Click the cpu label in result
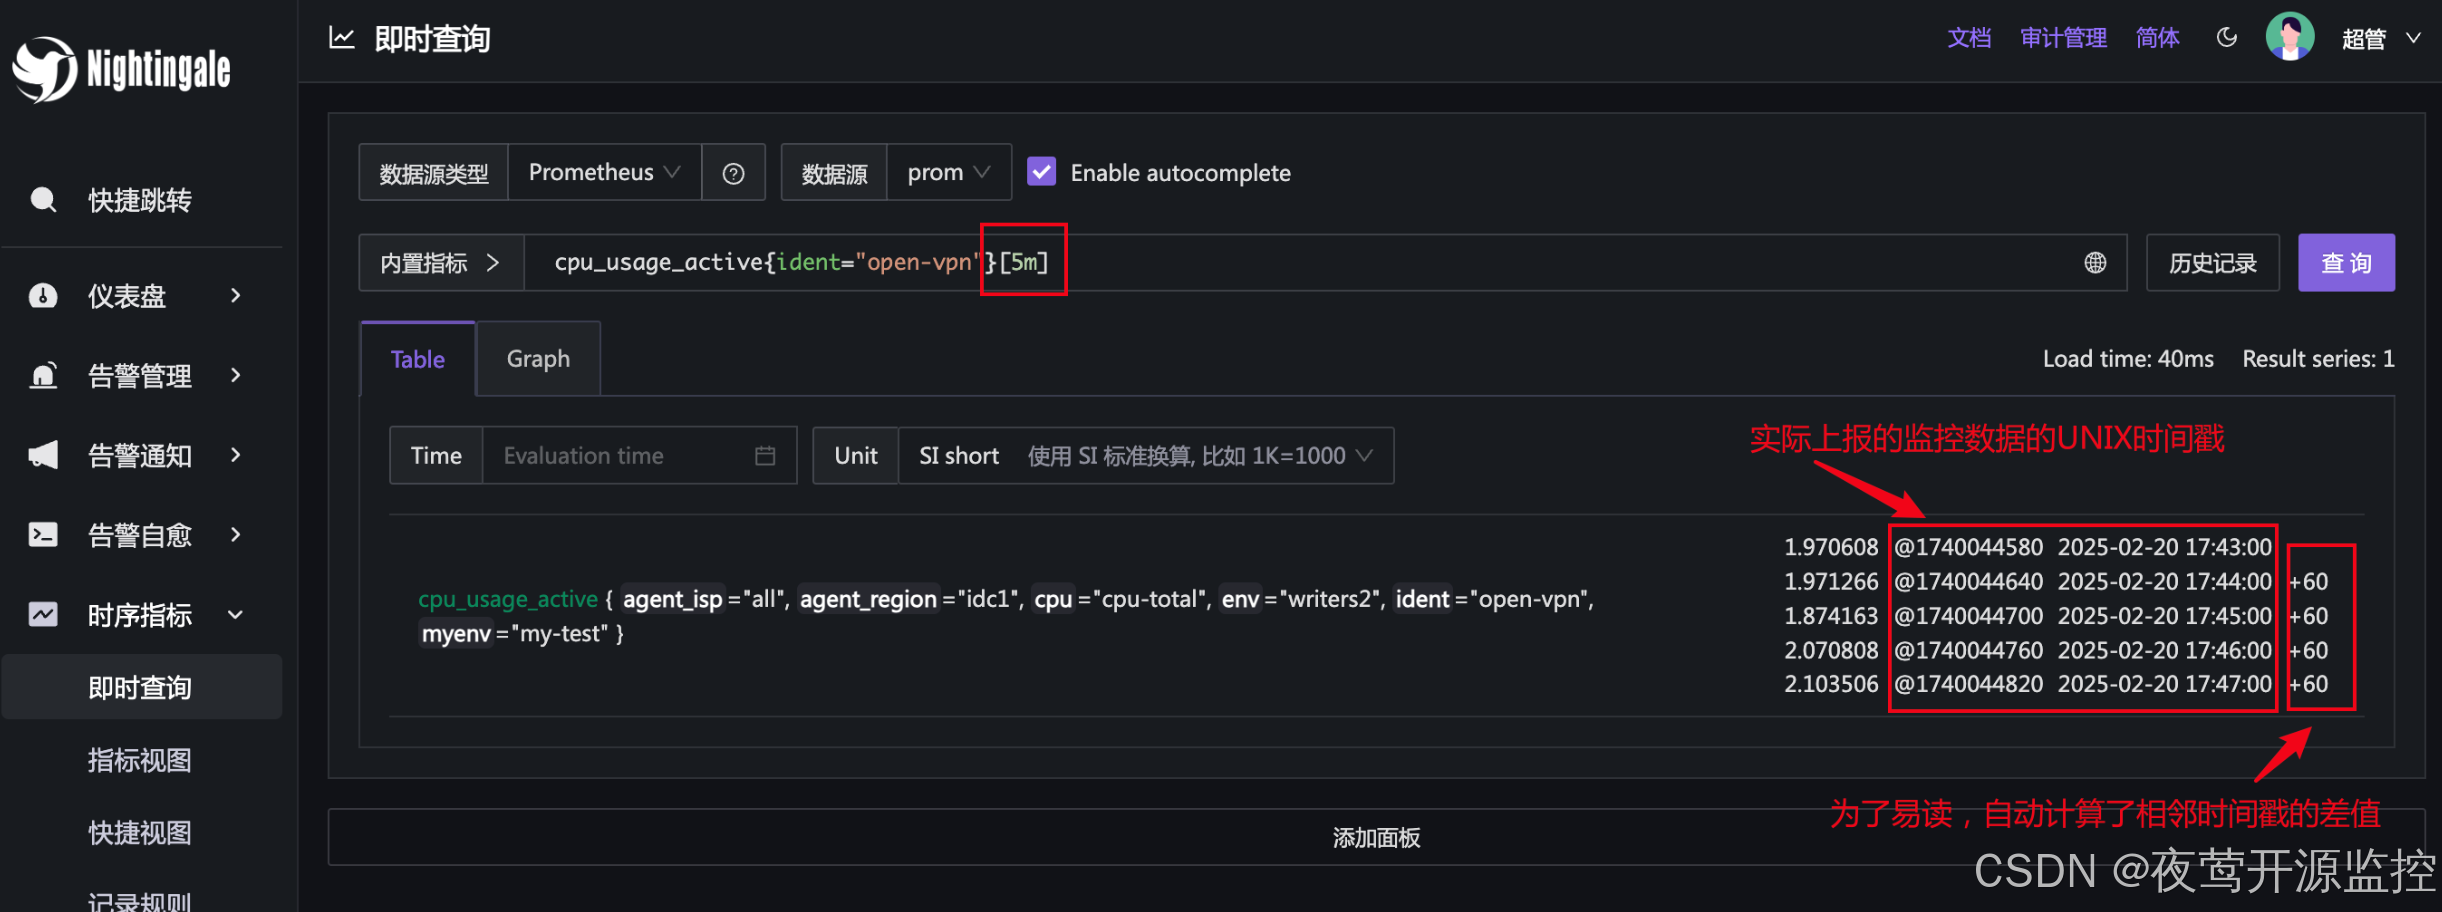This screenshot has width=2442, height=912. pos(1053,599)
